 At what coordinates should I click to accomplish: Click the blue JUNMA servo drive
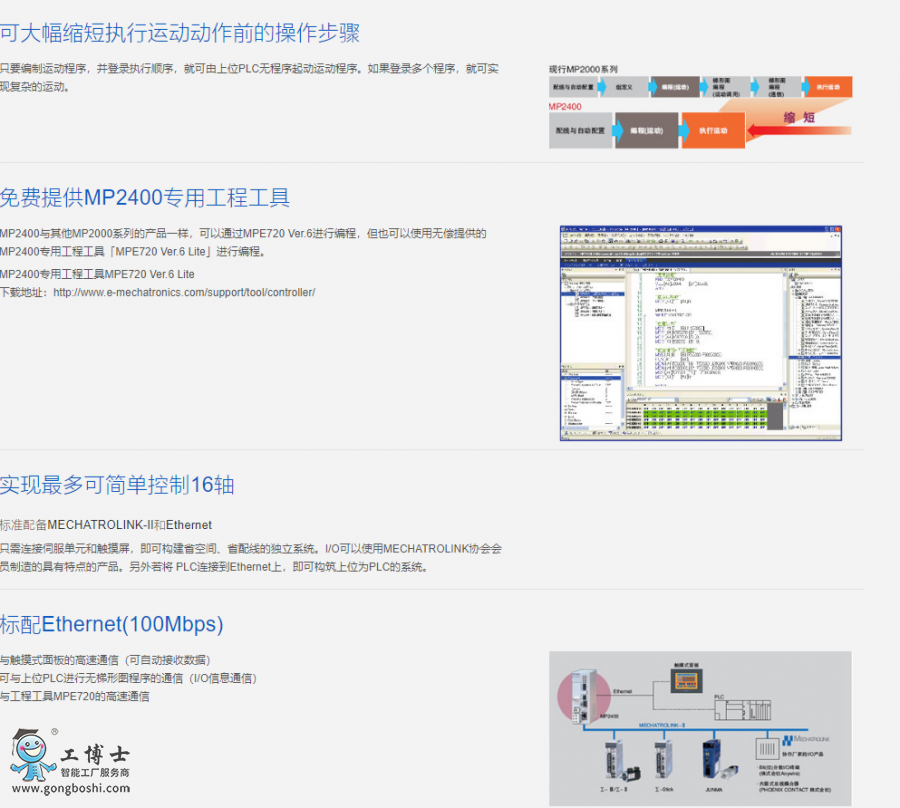click(711, 759)
